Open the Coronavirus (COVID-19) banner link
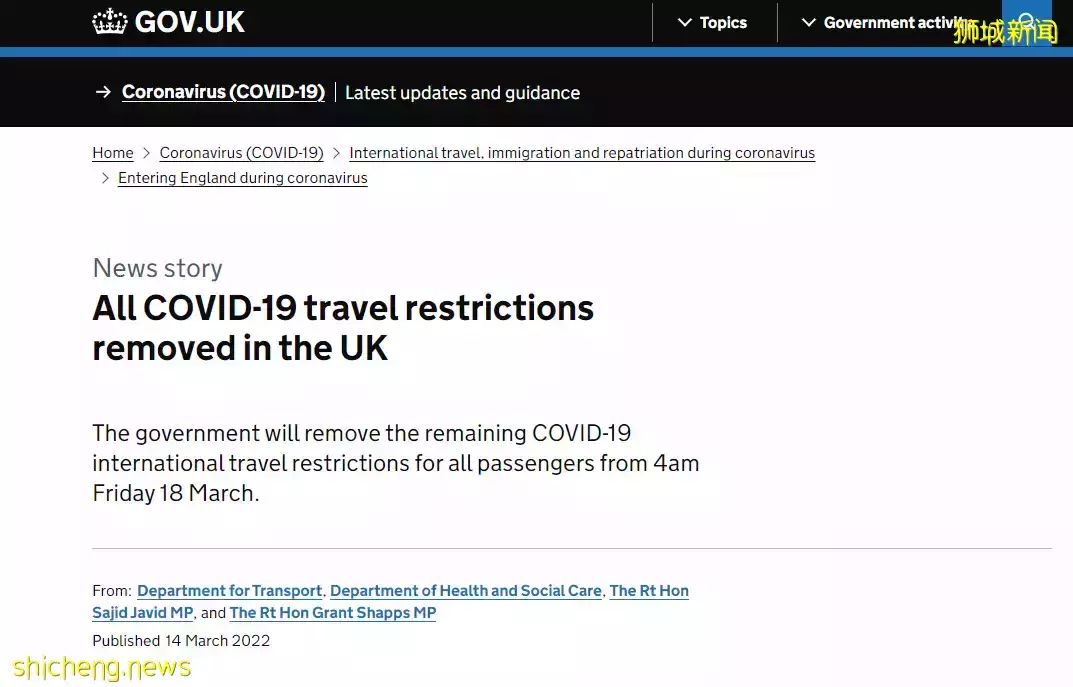 pyautogui.click(x=223, y=92)
